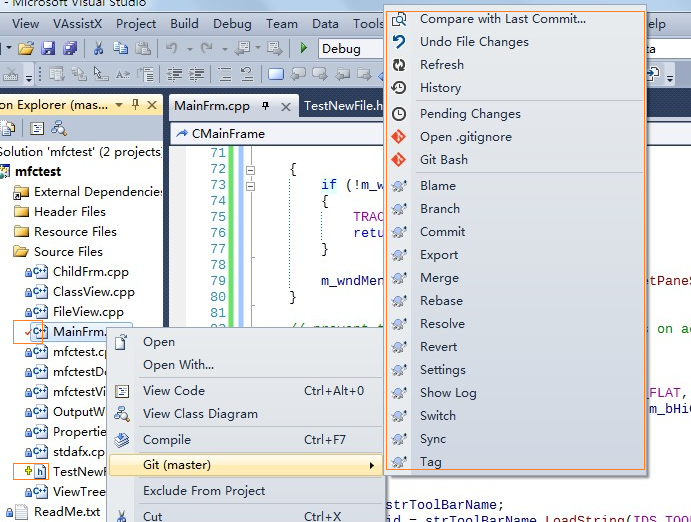The height and width of the screenshot is (522, 691).
Task: Click the Cut scissors icon in toolbar
Action: point(98,48)
